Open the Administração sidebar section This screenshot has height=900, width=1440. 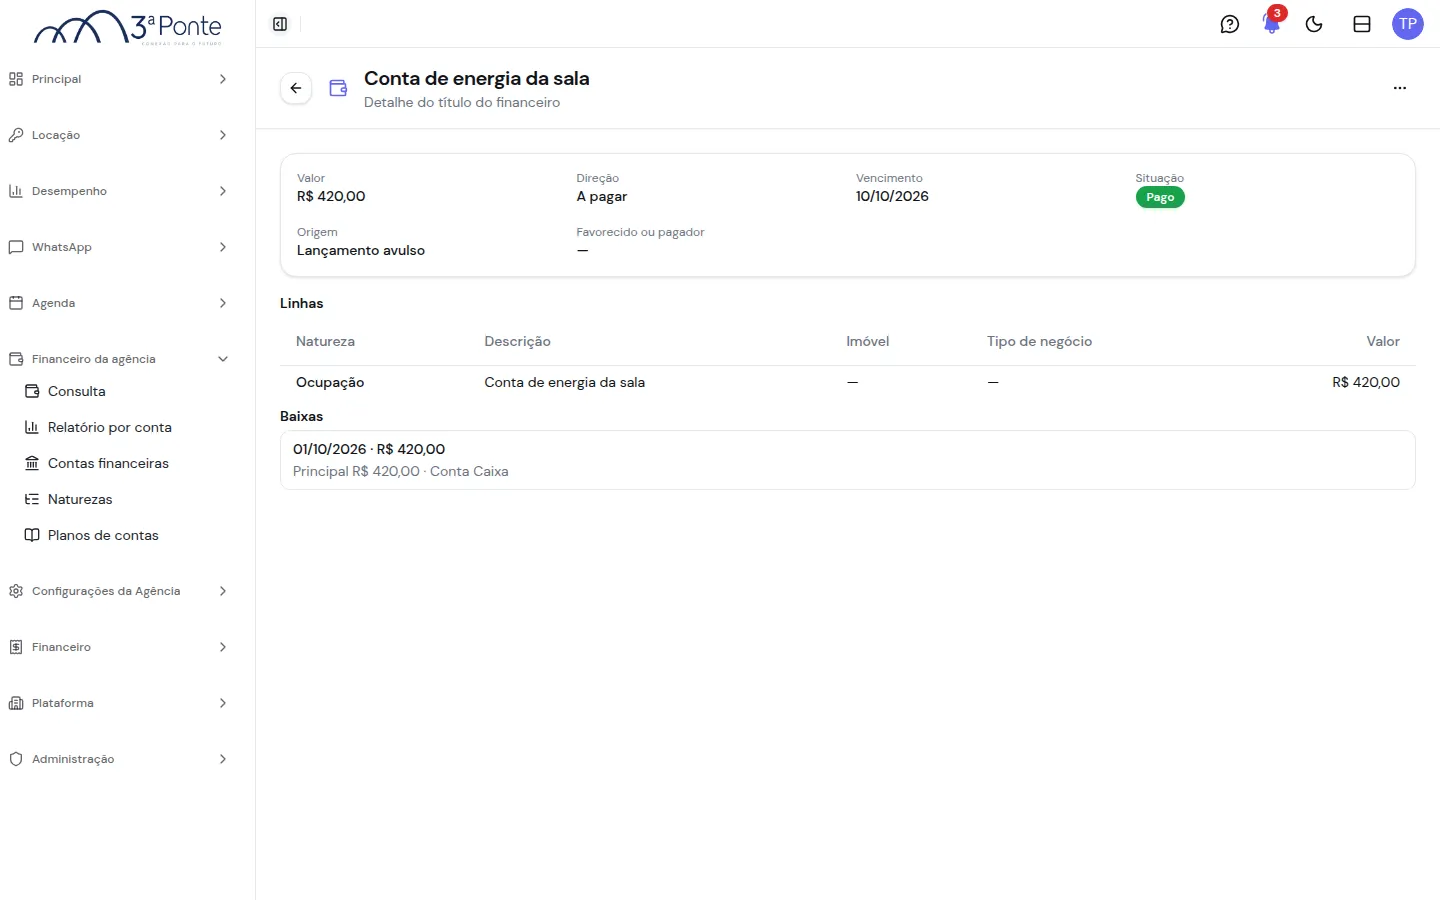[x=120, y=759]
